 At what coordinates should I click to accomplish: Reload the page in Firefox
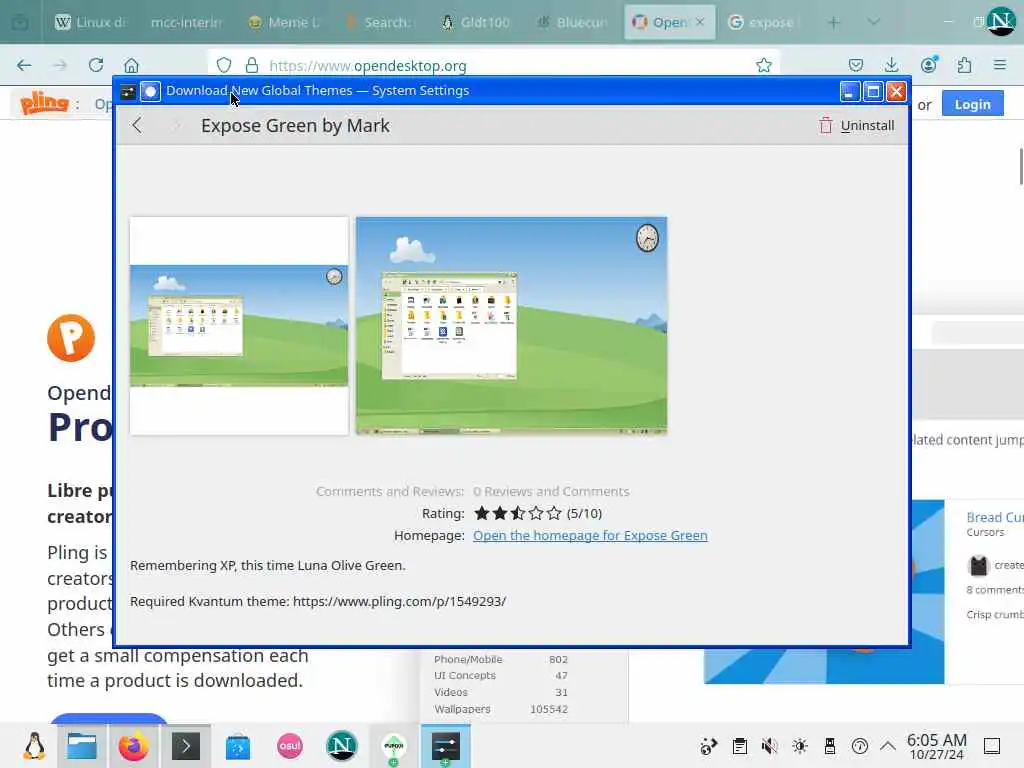96,65
